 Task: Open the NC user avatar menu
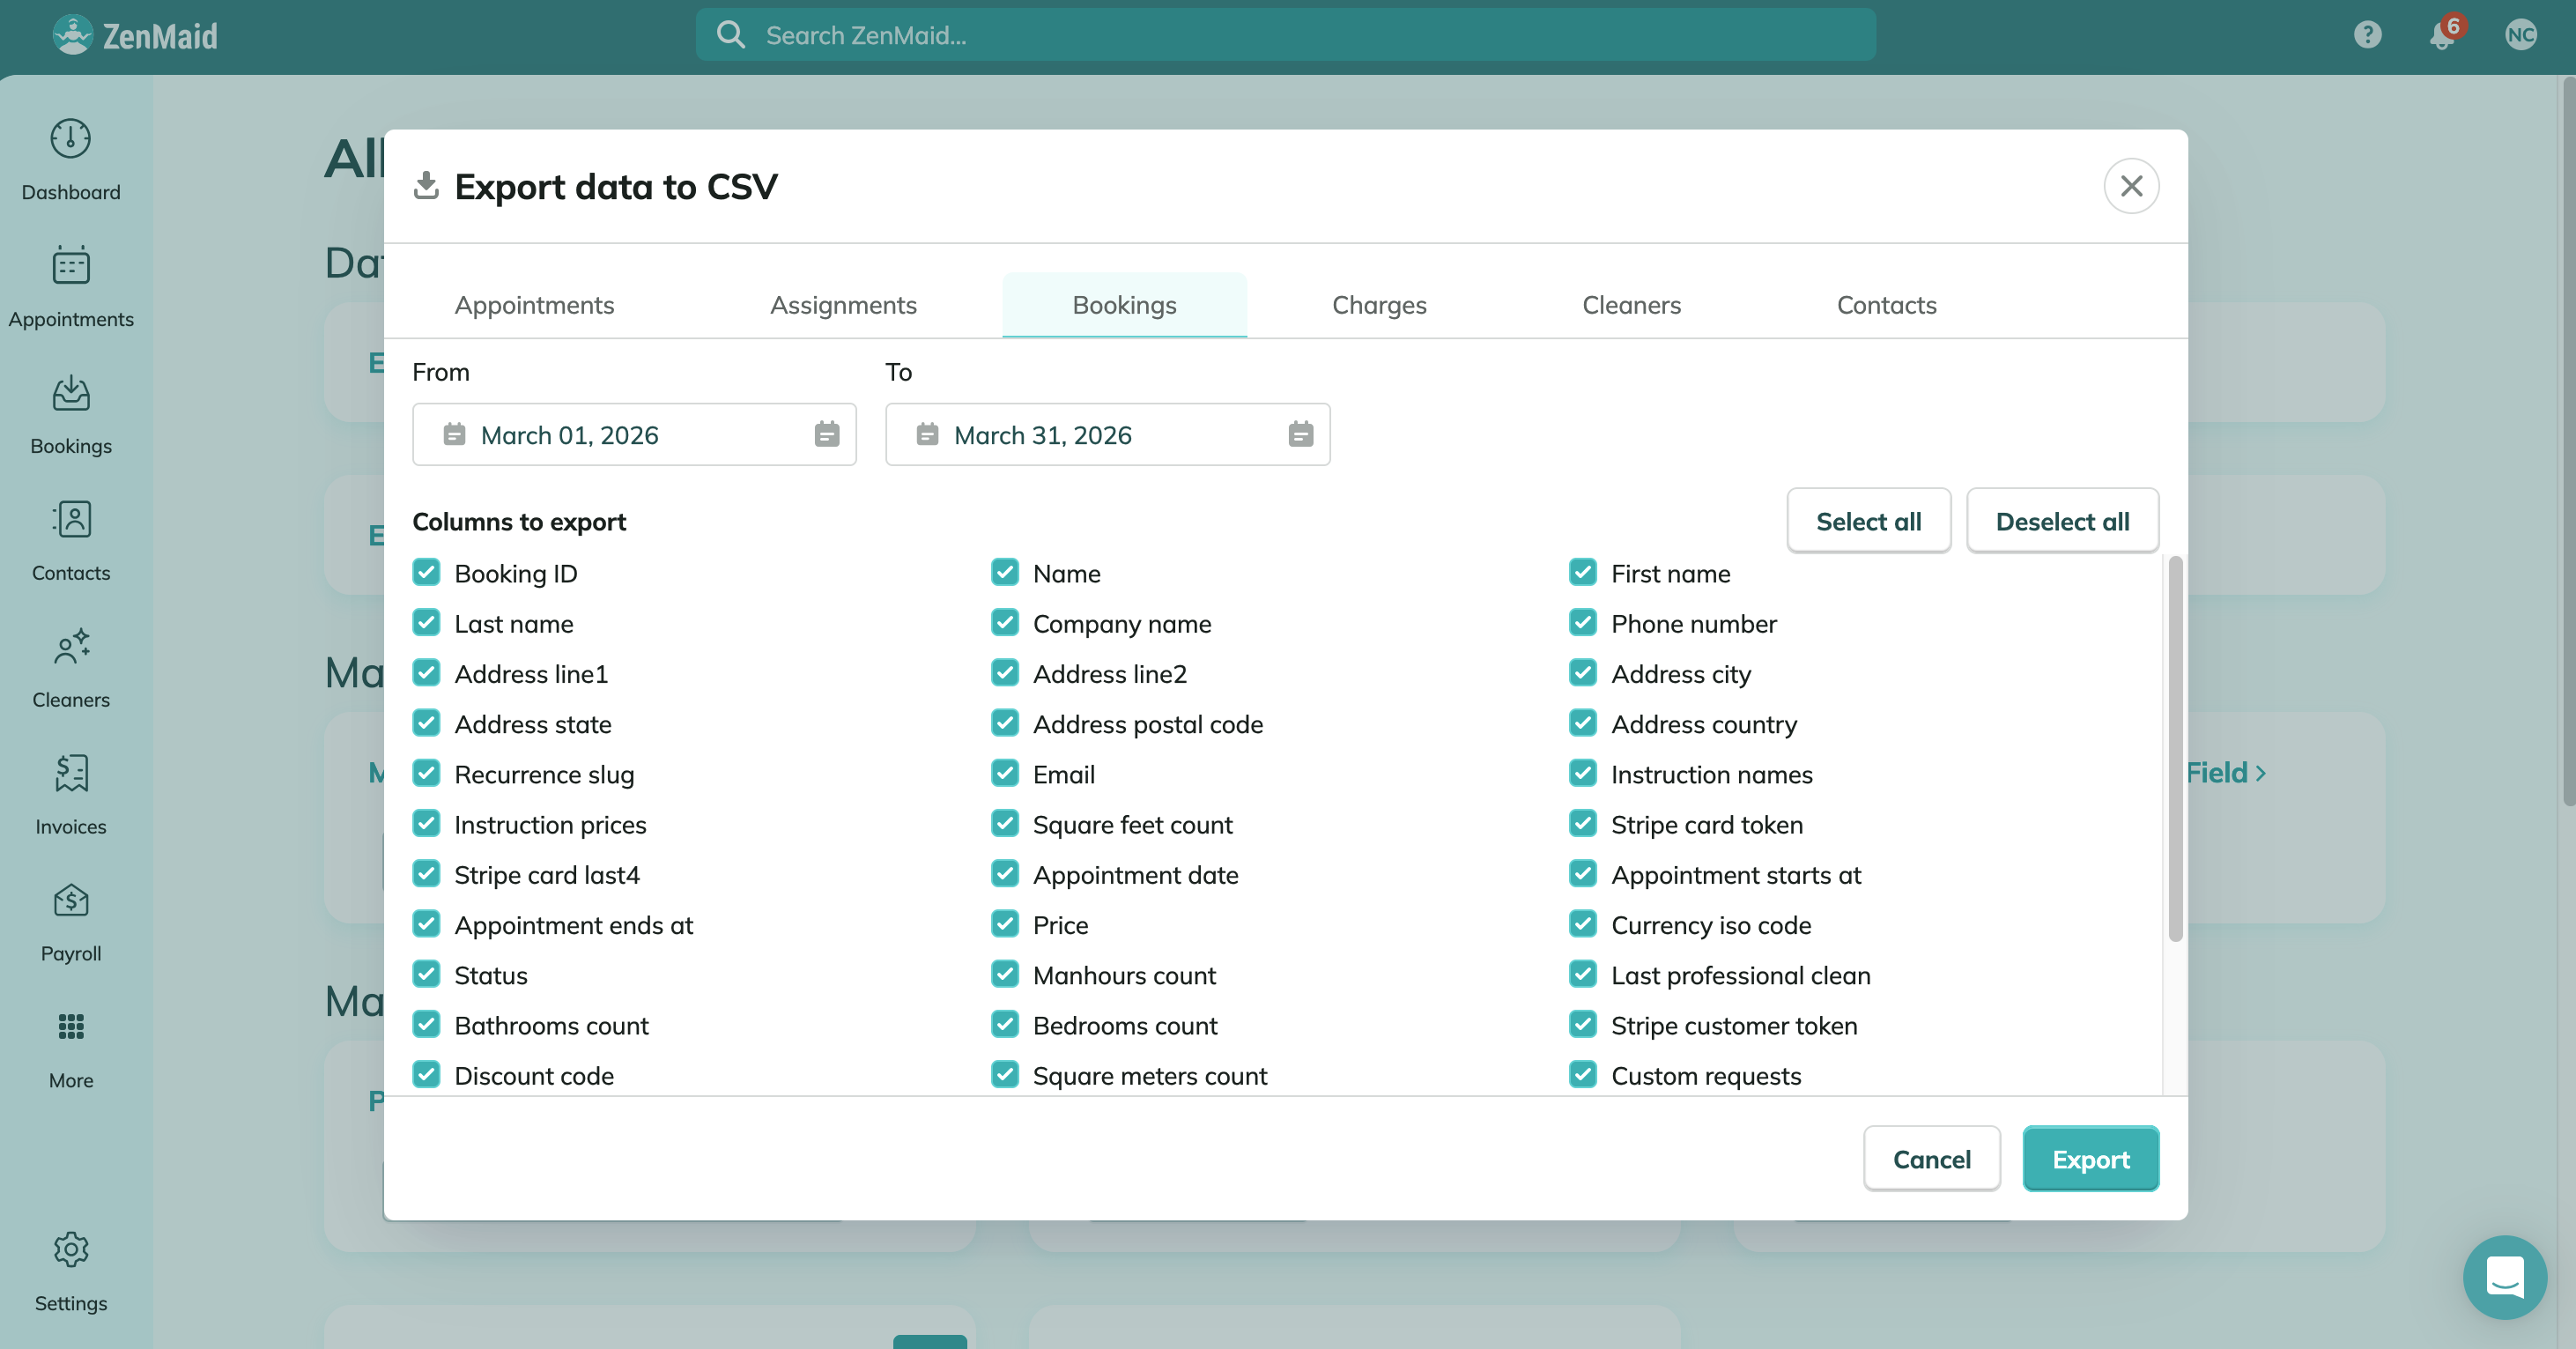(x=2520, y=35)
